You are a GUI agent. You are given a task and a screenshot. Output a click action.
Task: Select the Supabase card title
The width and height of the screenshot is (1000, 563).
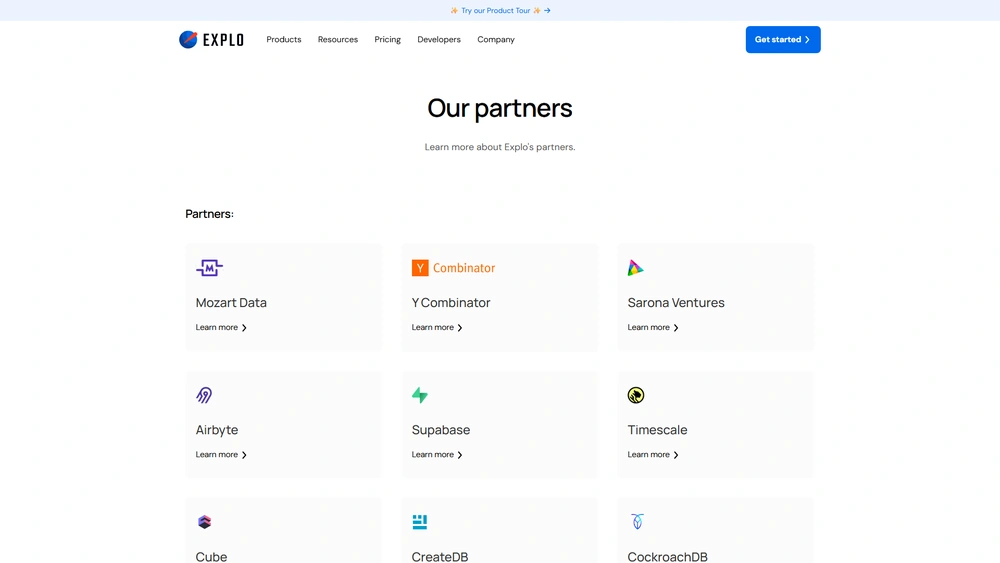441,430
